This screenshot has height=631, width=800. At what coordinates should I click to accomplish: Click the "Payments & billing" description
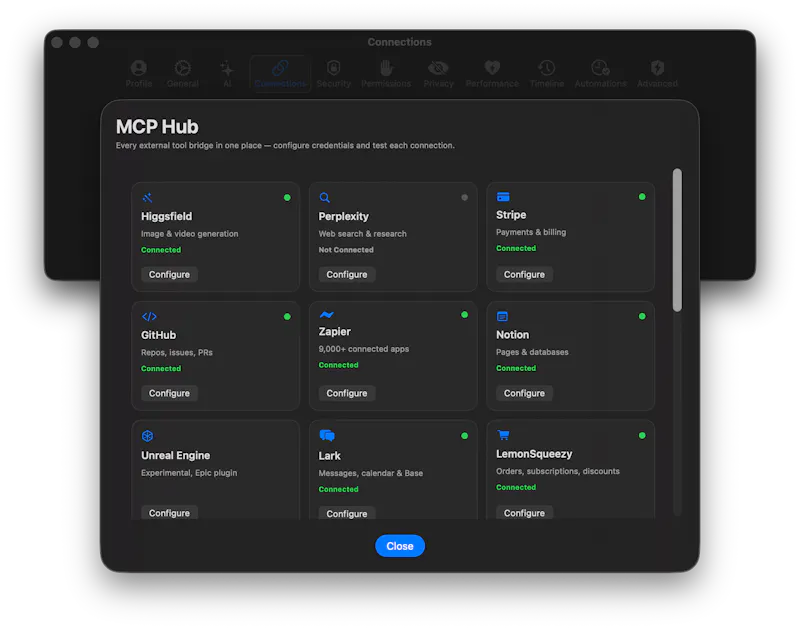[x=531, y=232]
